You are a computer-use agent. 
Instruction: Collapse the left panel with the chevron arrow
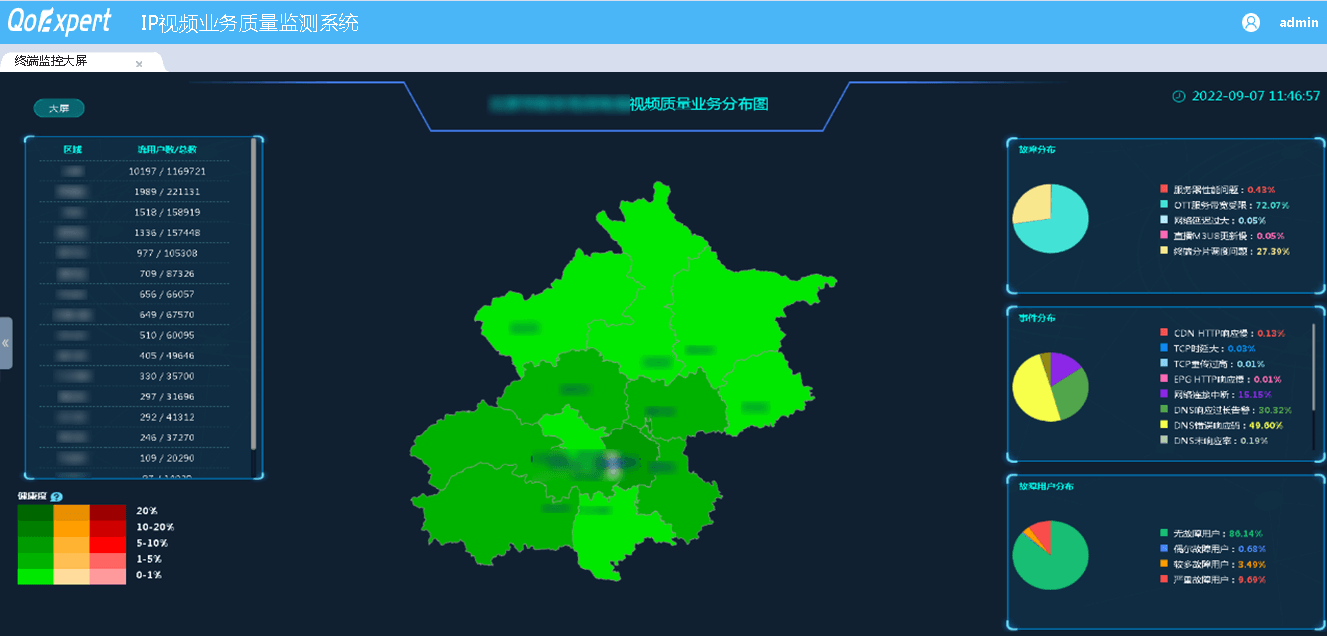click(x=6, y=341)
